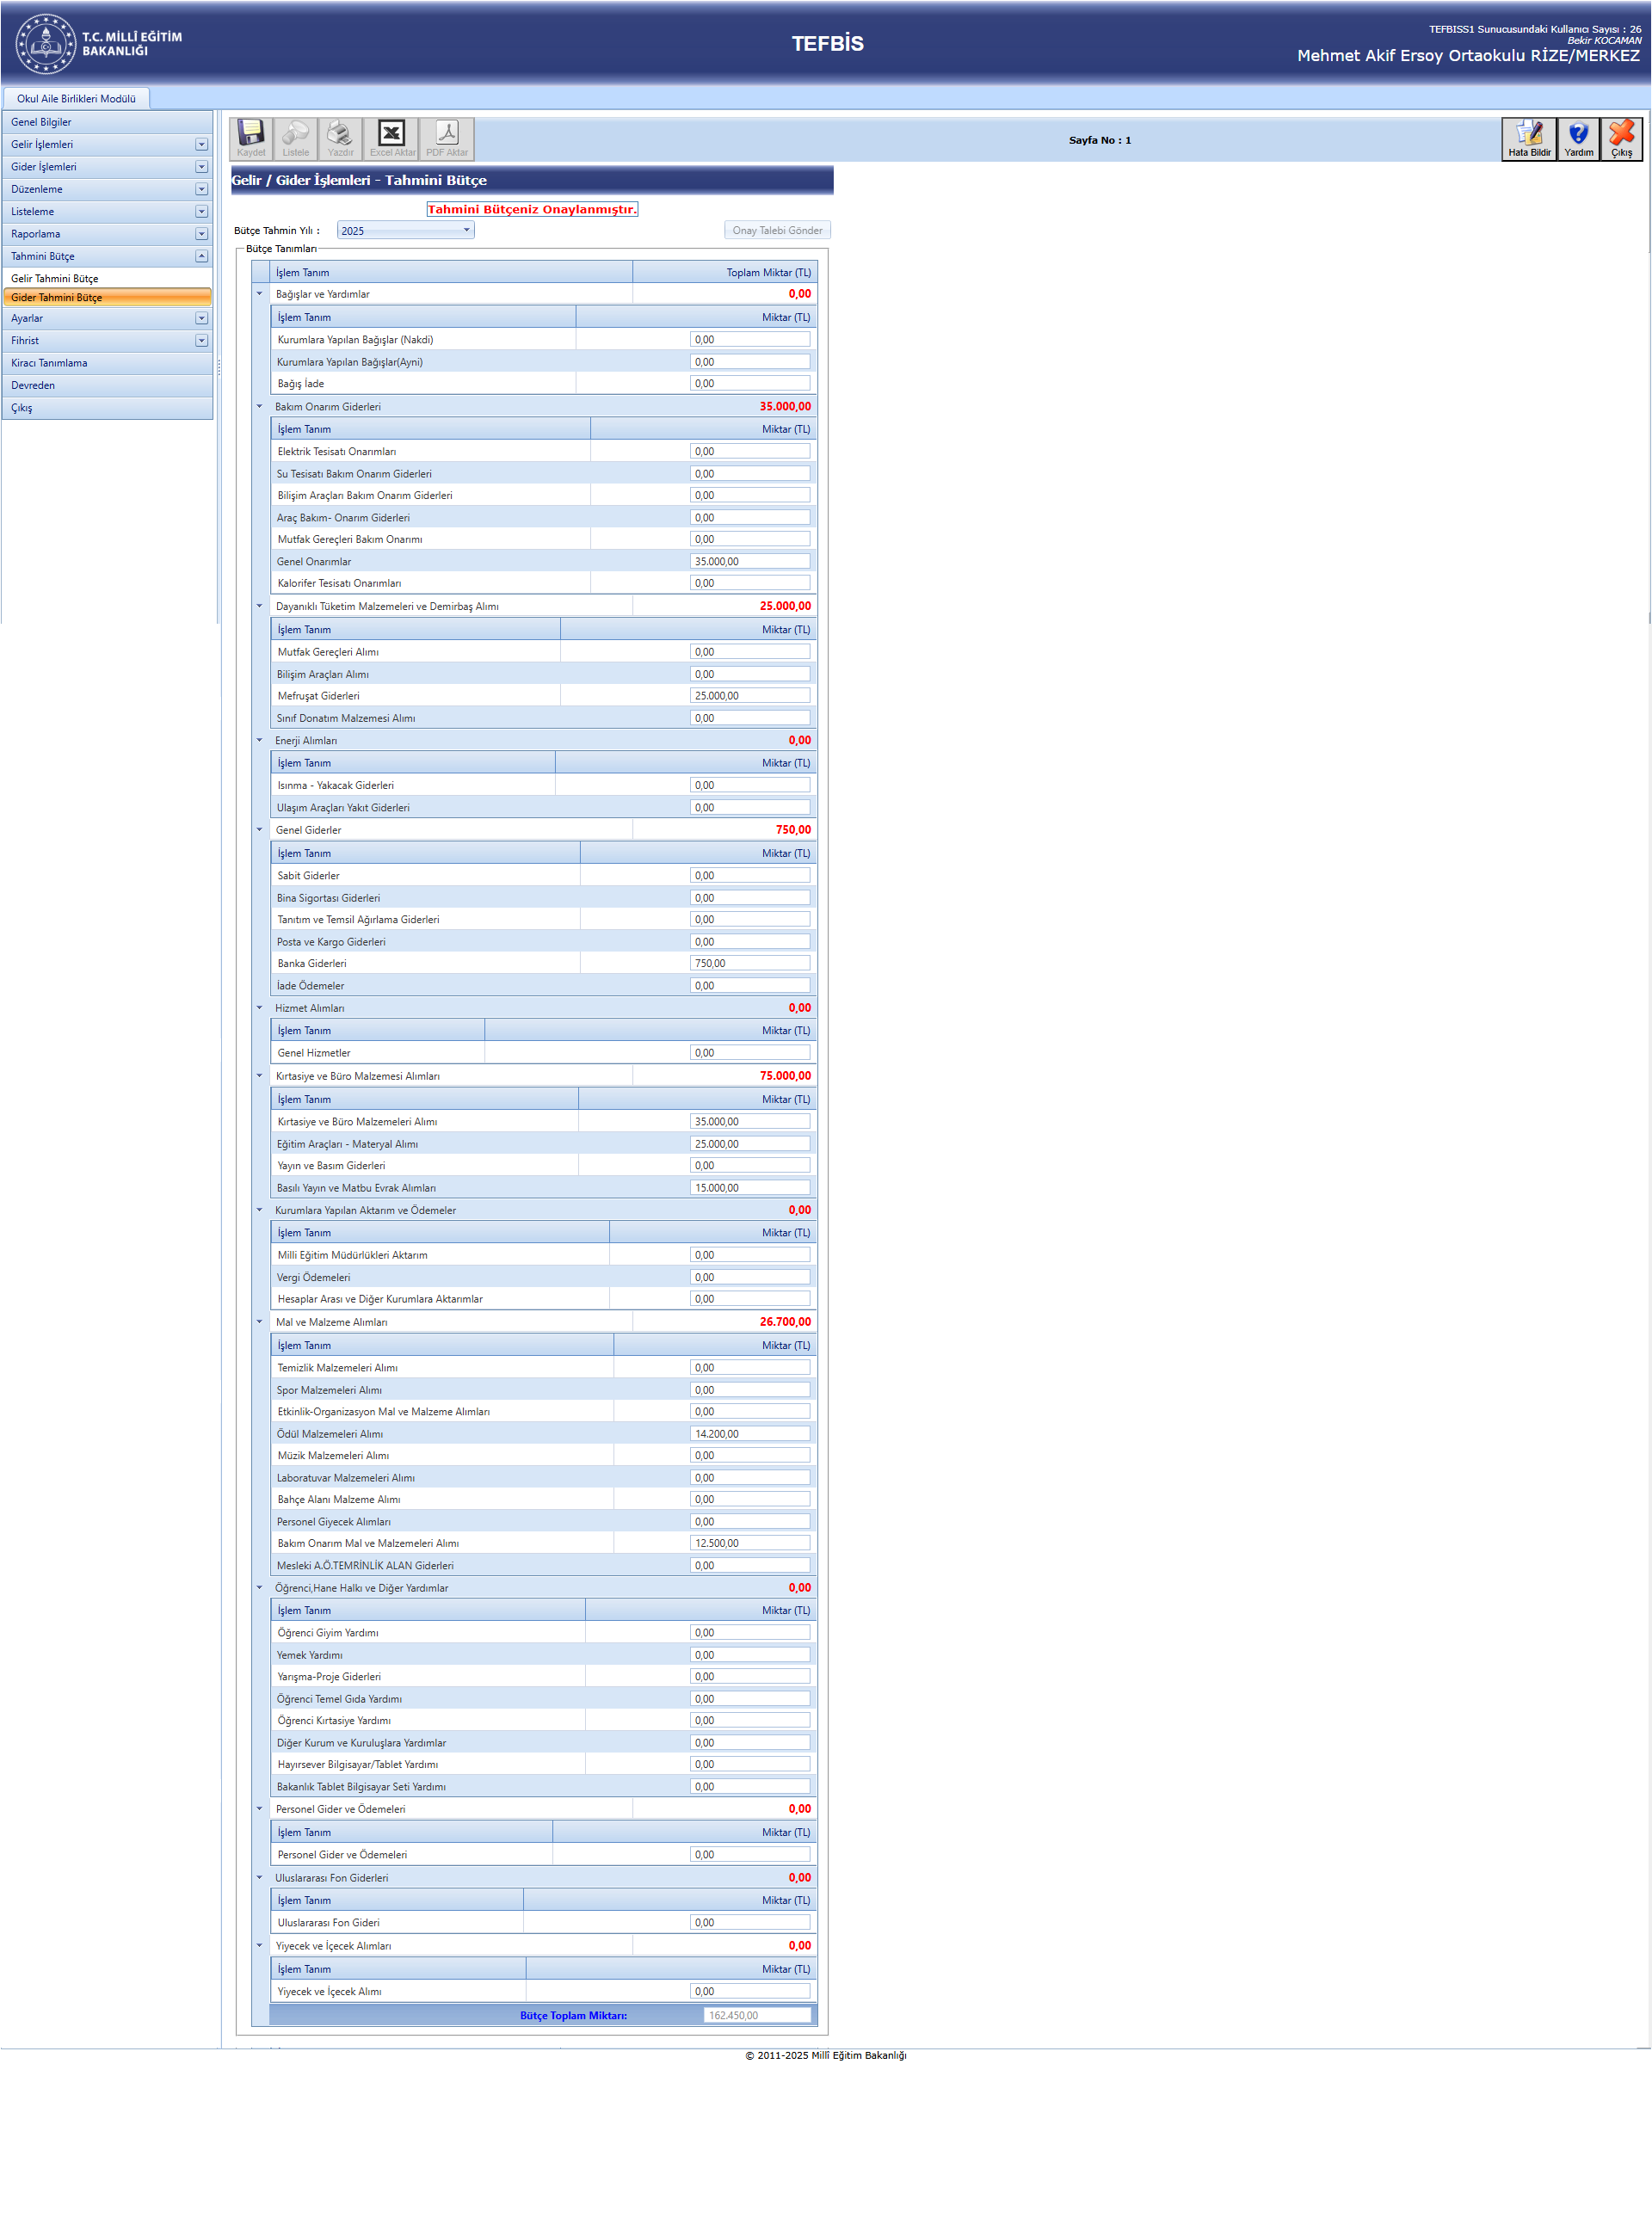
Task: Select Gelir Tahmini Bütçe menu item
Action: click(x=55, y=279)
